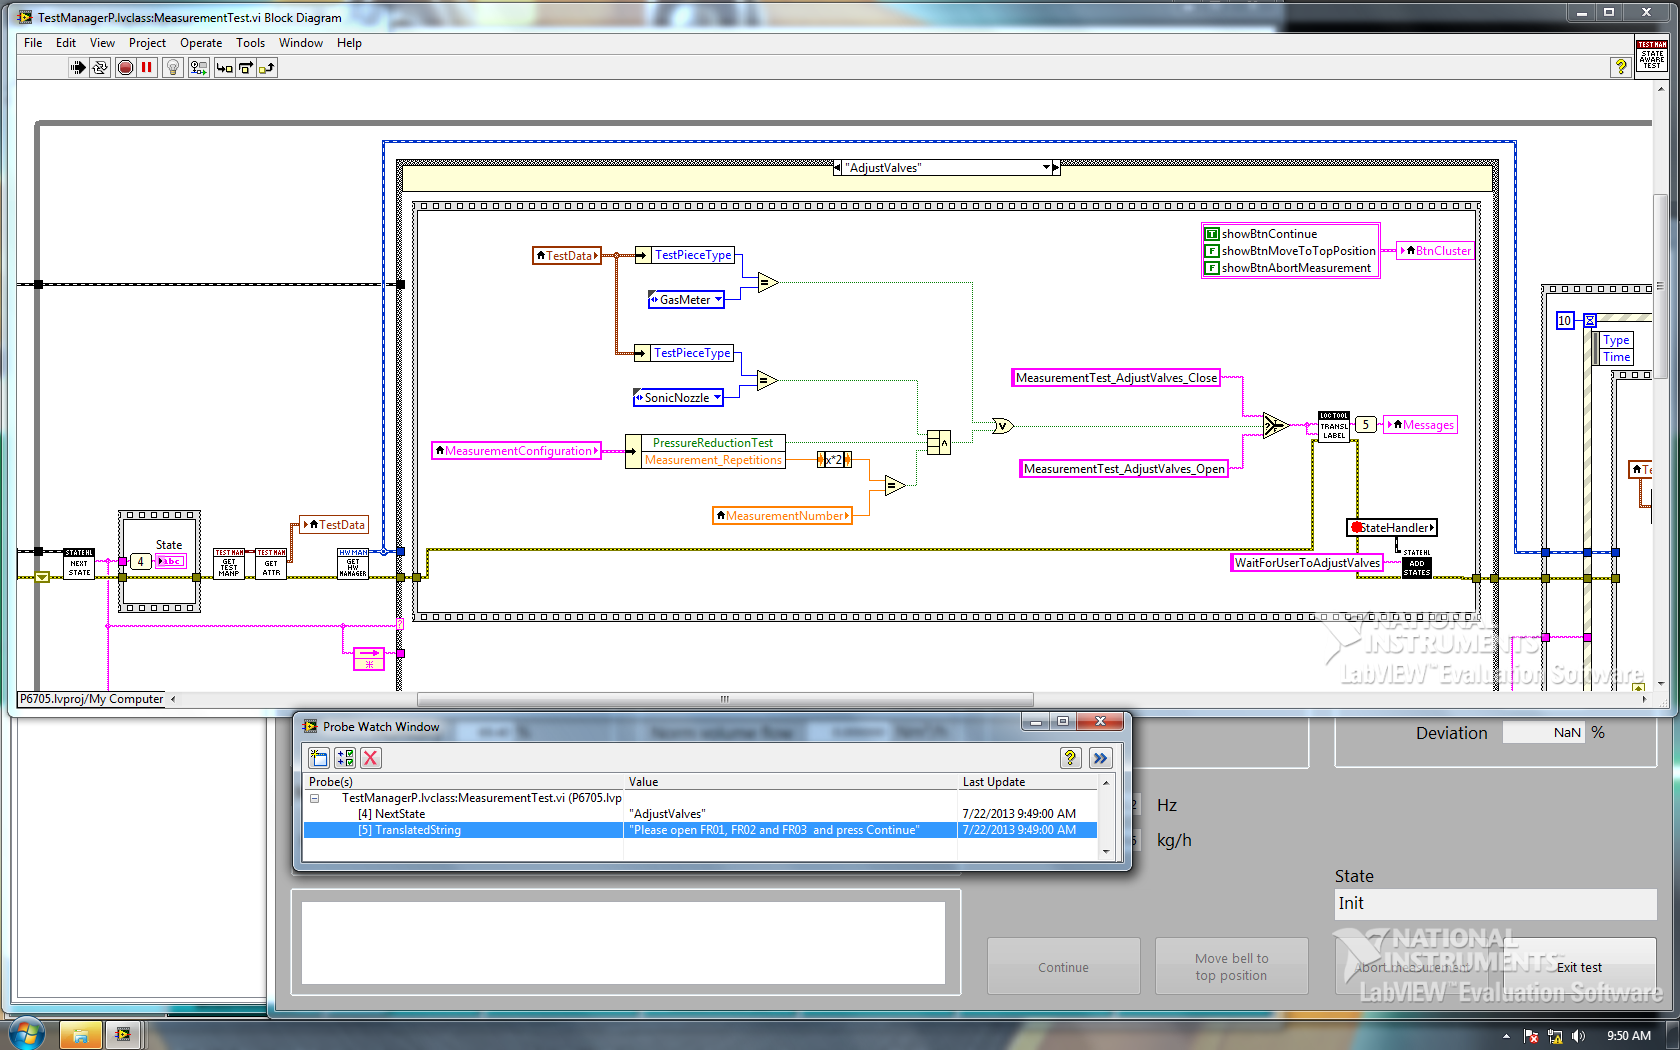
Task: Click the expand/collapse probes button in Probe Watch Window
Action: point(345,758)
